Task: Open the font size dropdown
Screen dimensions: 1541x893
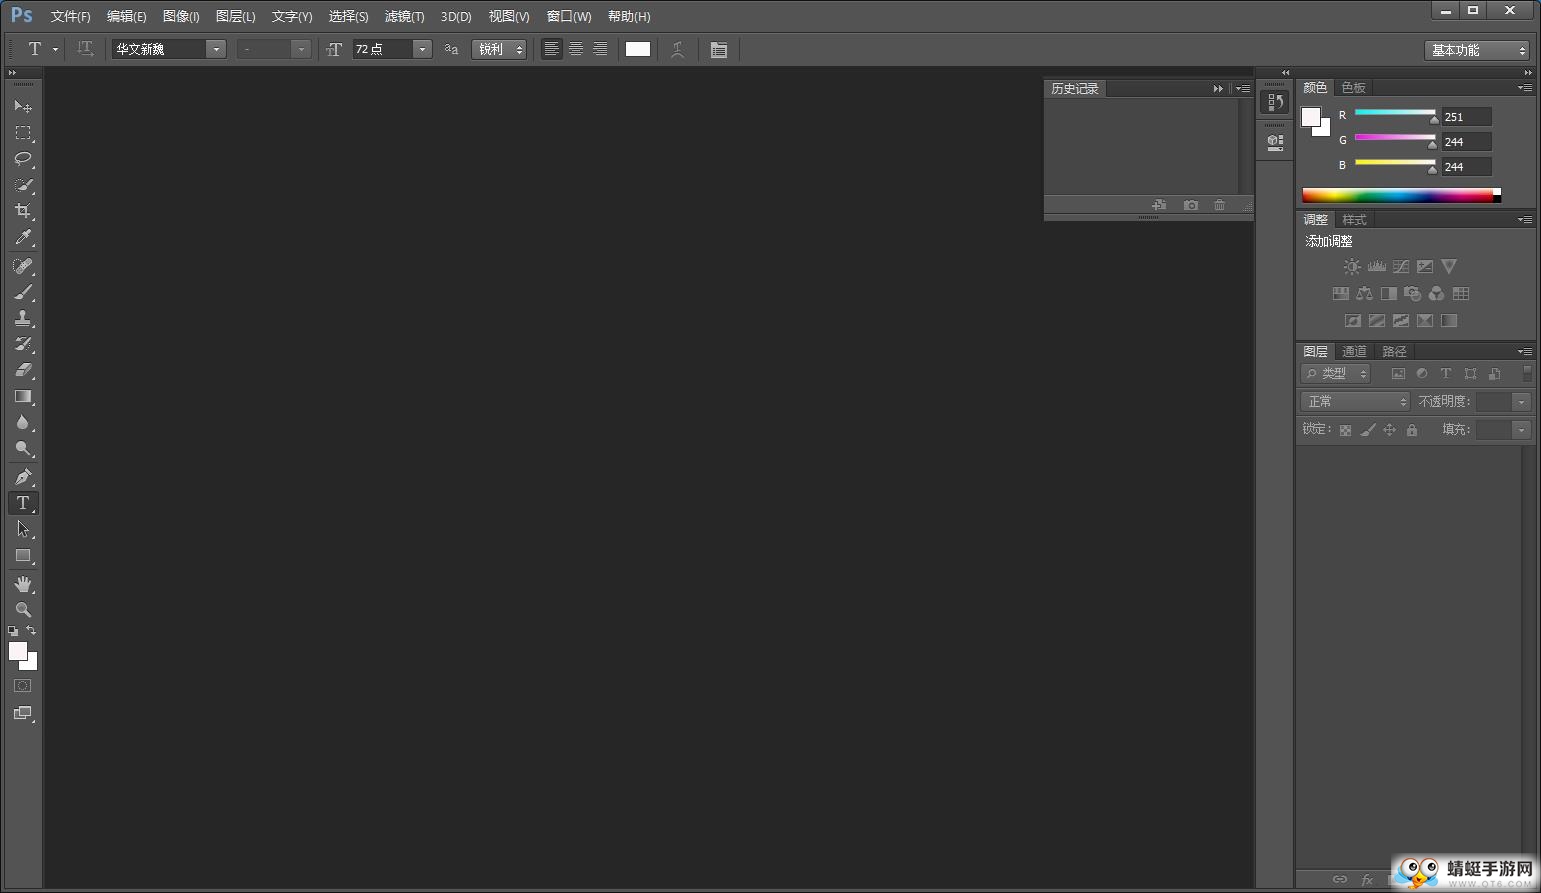Action: pos(422,49)
